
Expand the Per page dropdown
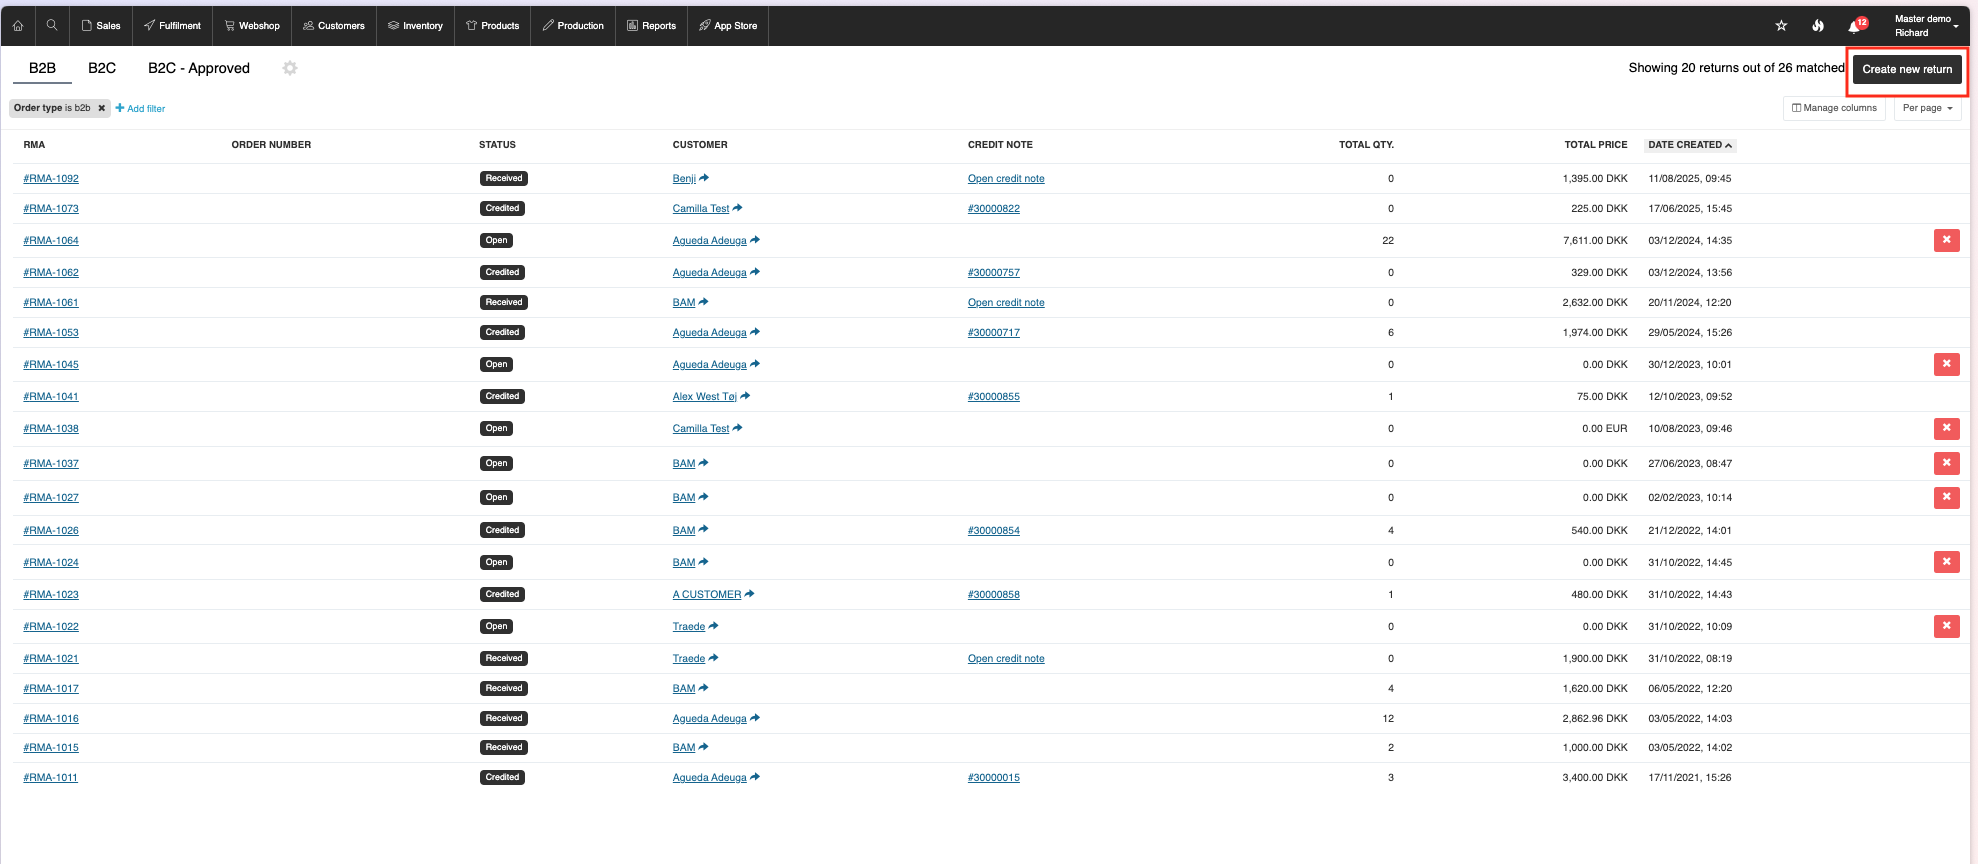1927,108
